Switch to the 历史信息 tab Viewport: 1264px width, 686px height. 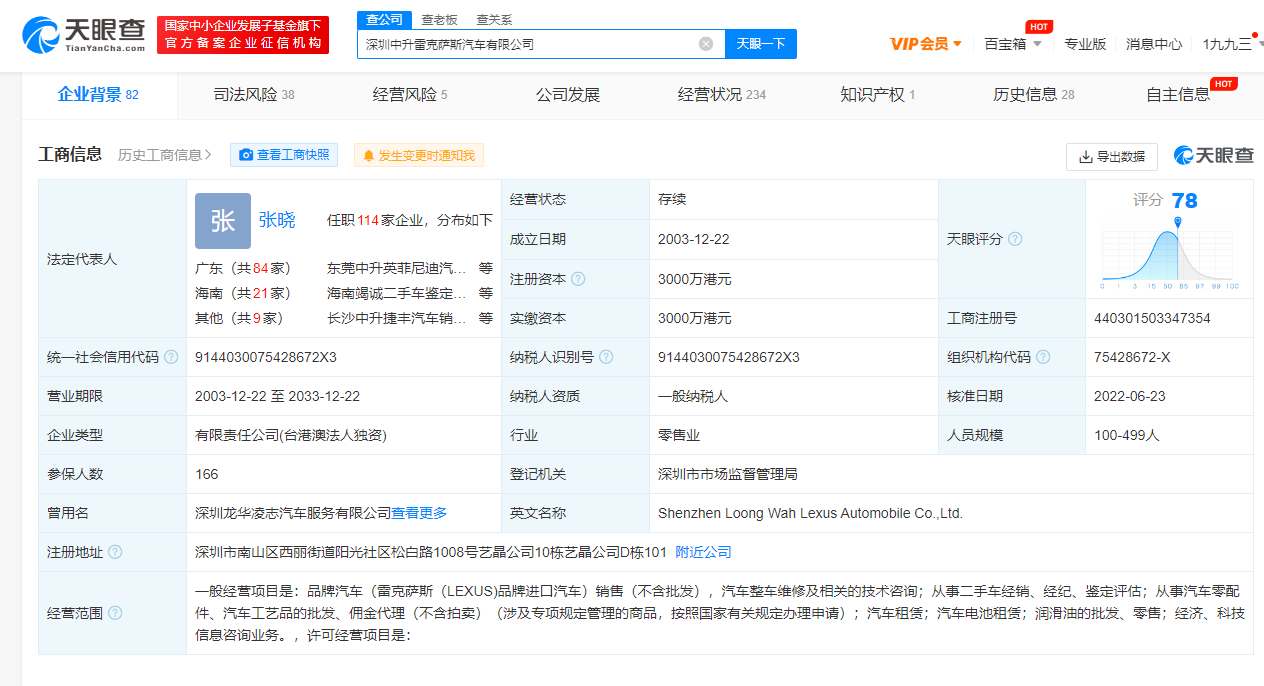click(x=1033, y=95)
